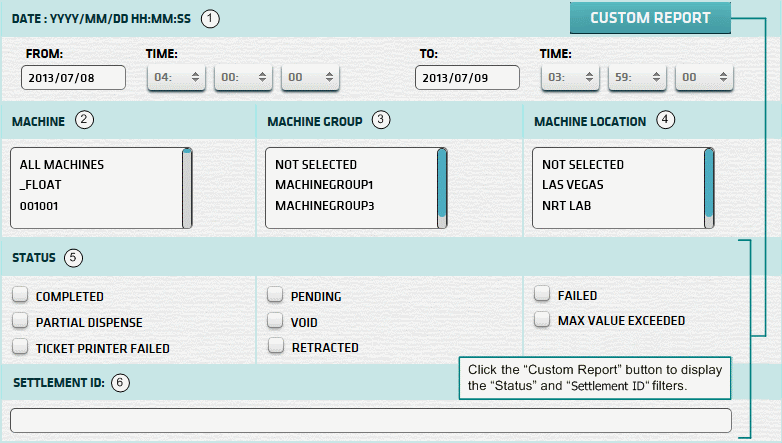The width and height of the screenshot is (782, 443).
Task: Open the FROM hour spinner showing 04
Action: (x=177, y=78)
